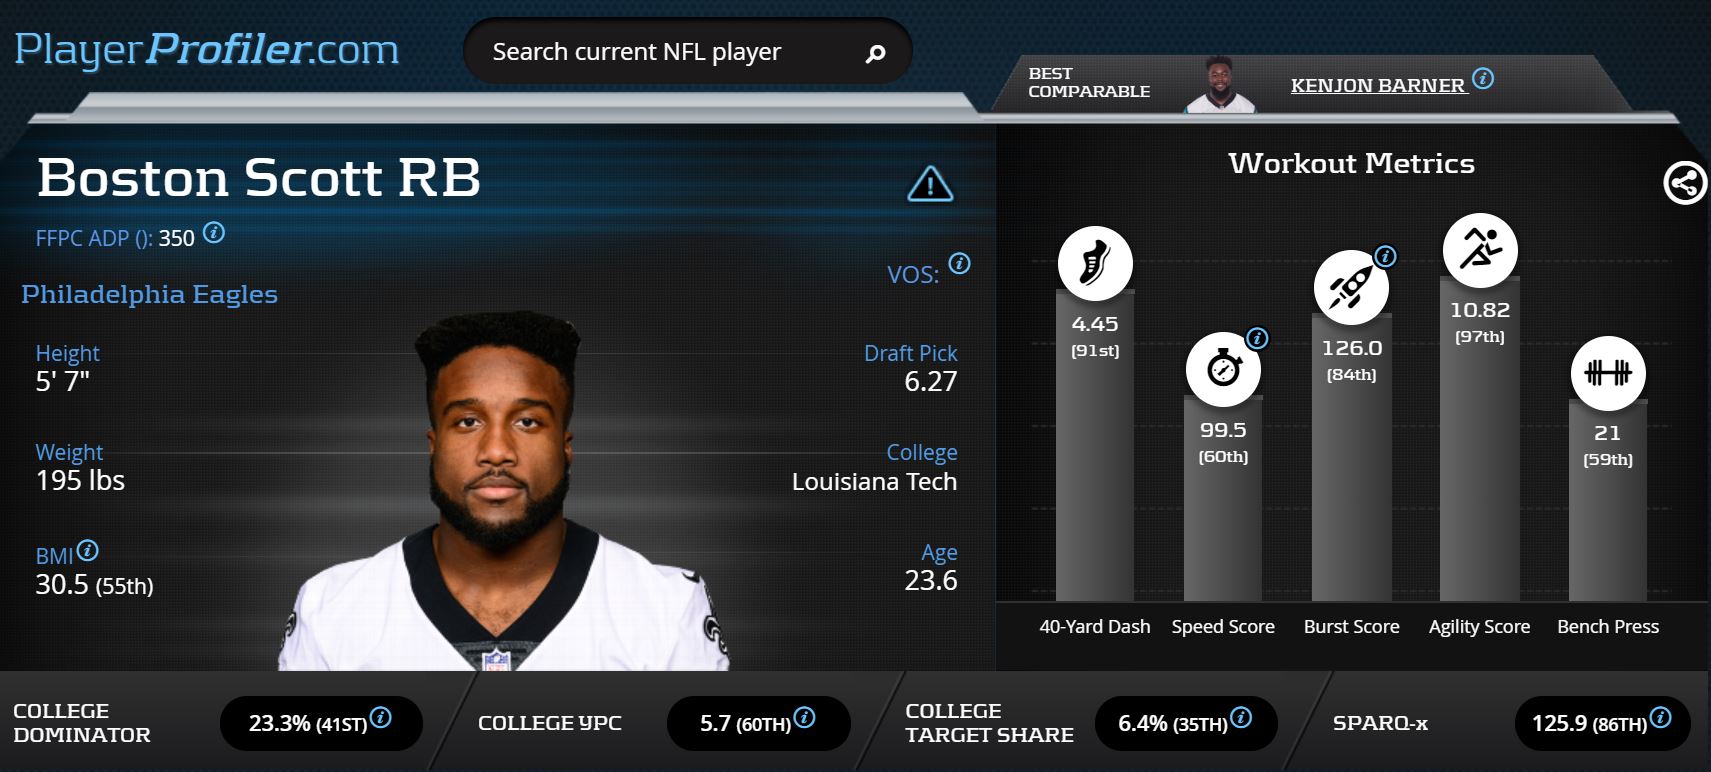
Task: Click the Burst Score rocket icon
Action: (1351, 287)
